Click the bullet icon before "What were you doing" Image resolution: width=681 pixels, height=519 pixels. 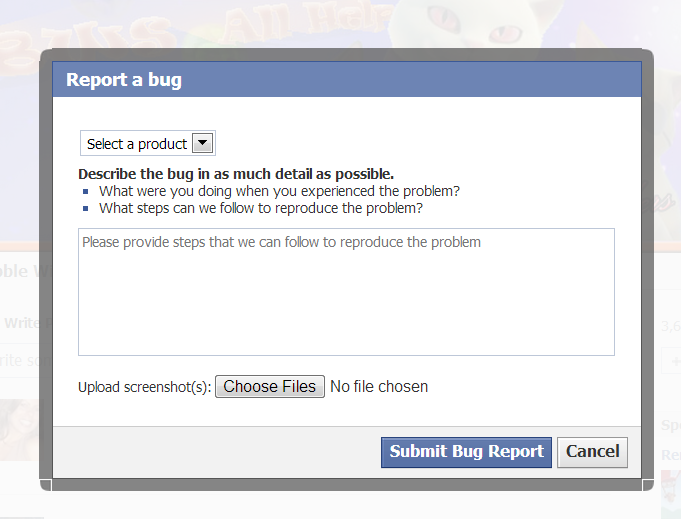click(x=86, y=192)
